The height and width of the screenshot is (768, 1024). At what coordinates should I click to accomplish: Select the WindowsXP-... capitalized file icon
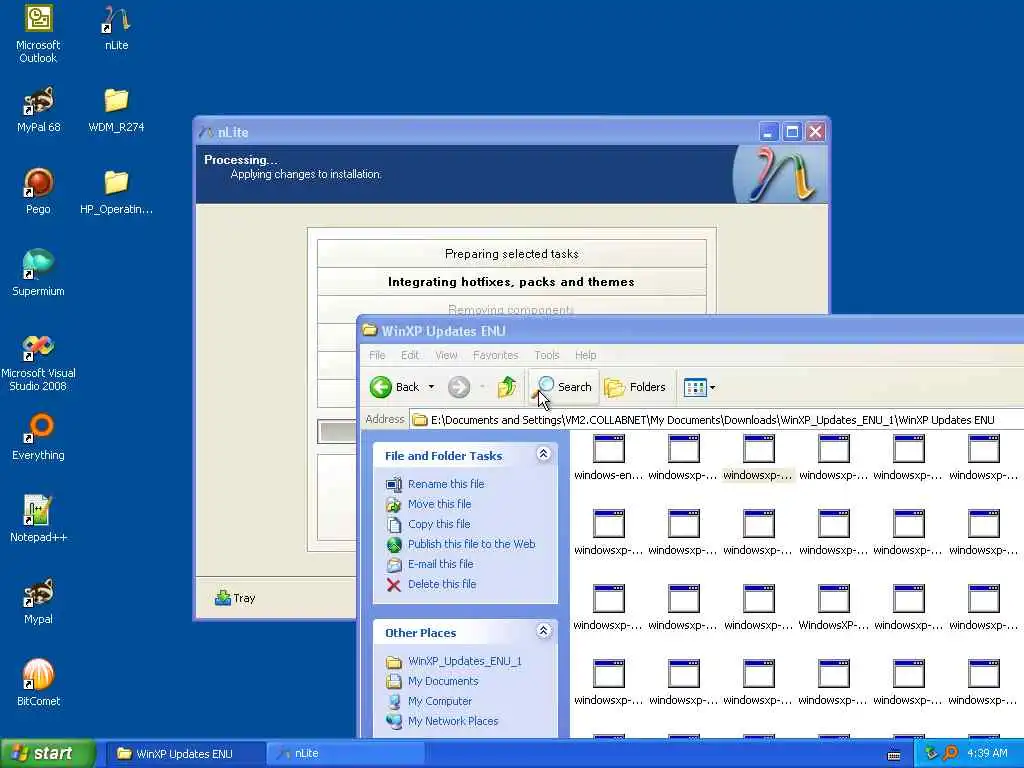(833, 607)
